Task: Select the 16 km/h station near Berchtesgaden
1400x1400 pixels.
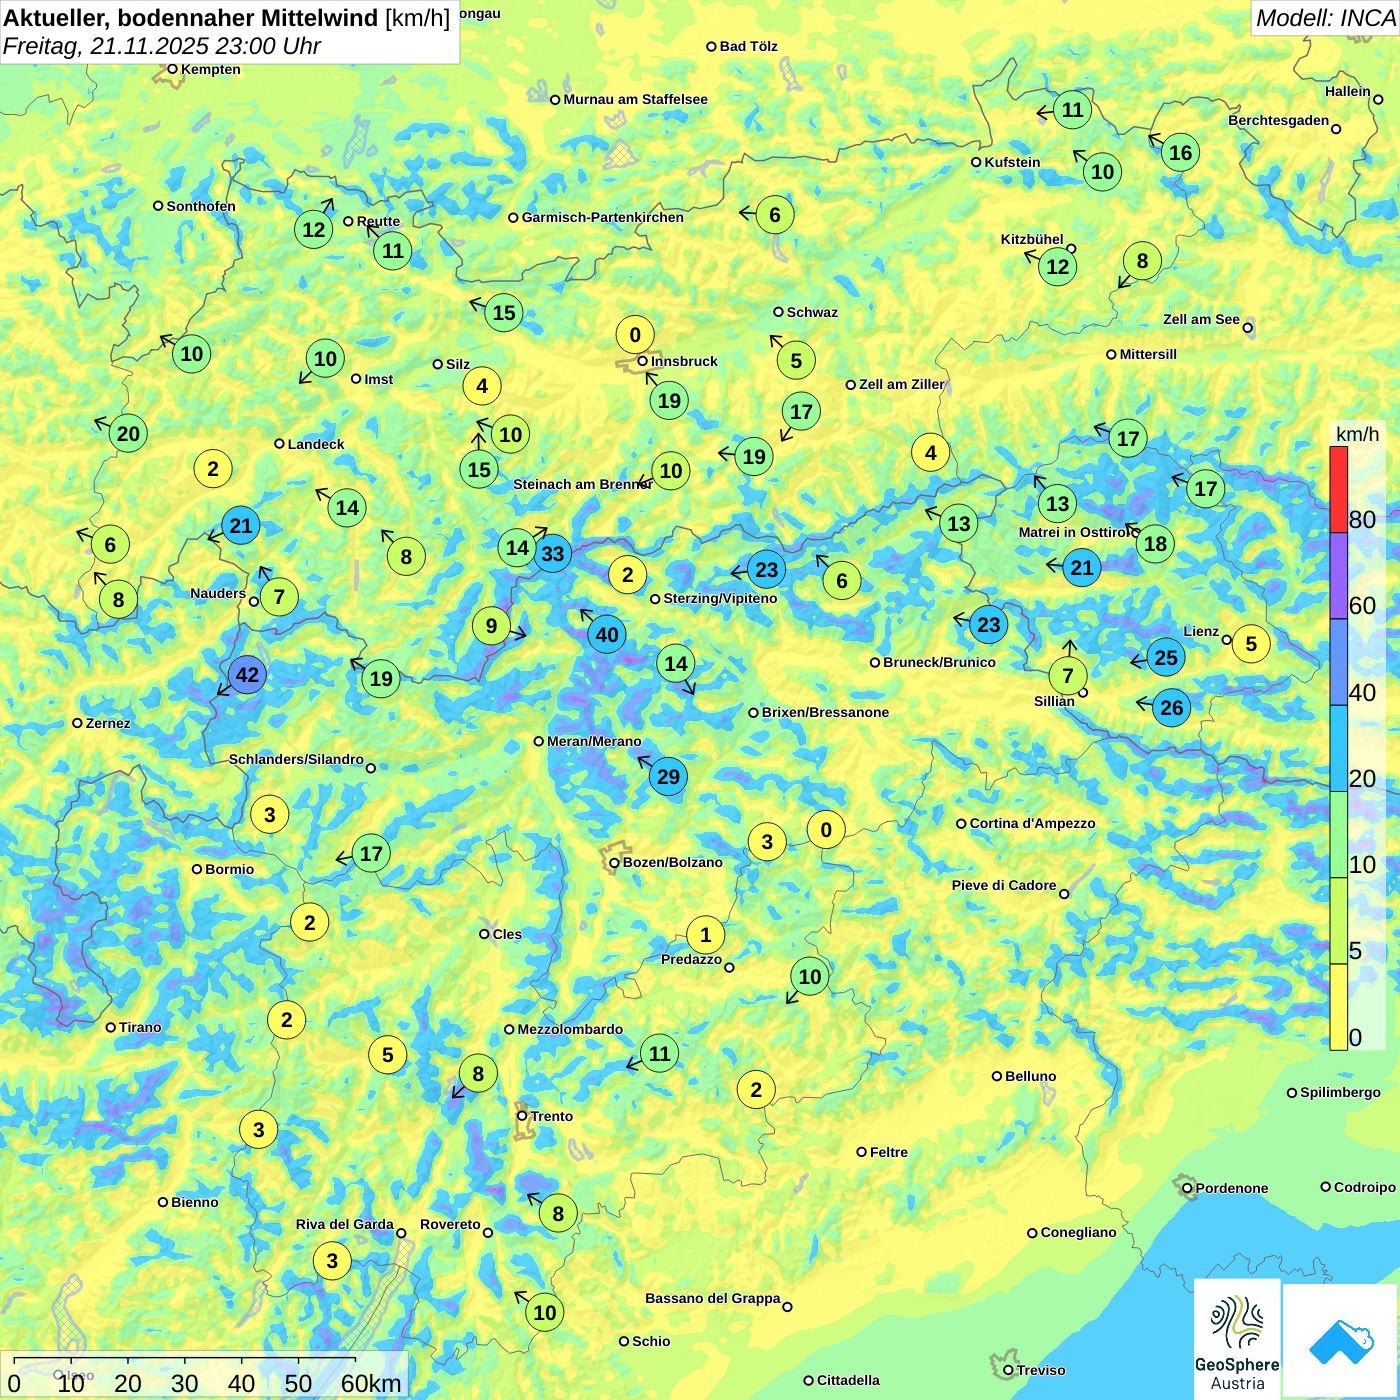Action: click(1180, 152)
